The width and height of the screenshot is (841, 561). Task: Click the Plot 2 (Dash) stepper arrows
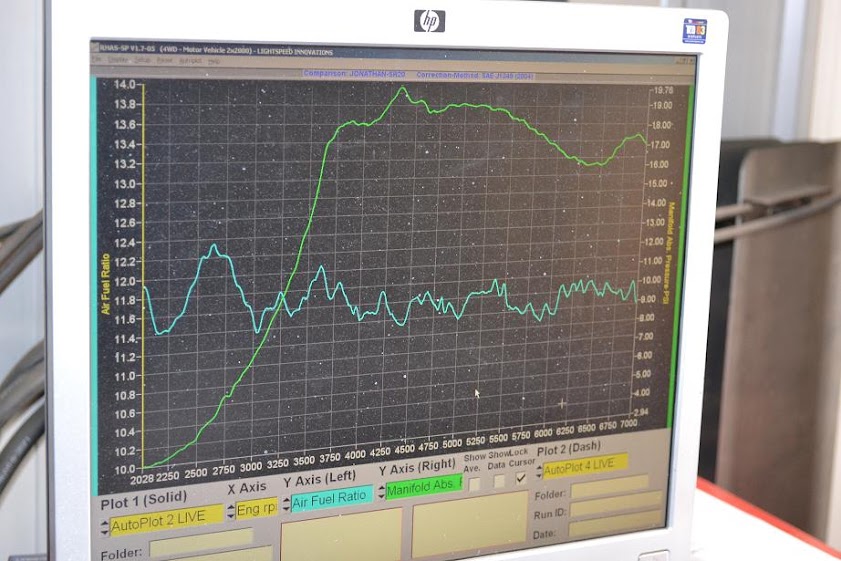pyautogui.click(x=539, y=472)
